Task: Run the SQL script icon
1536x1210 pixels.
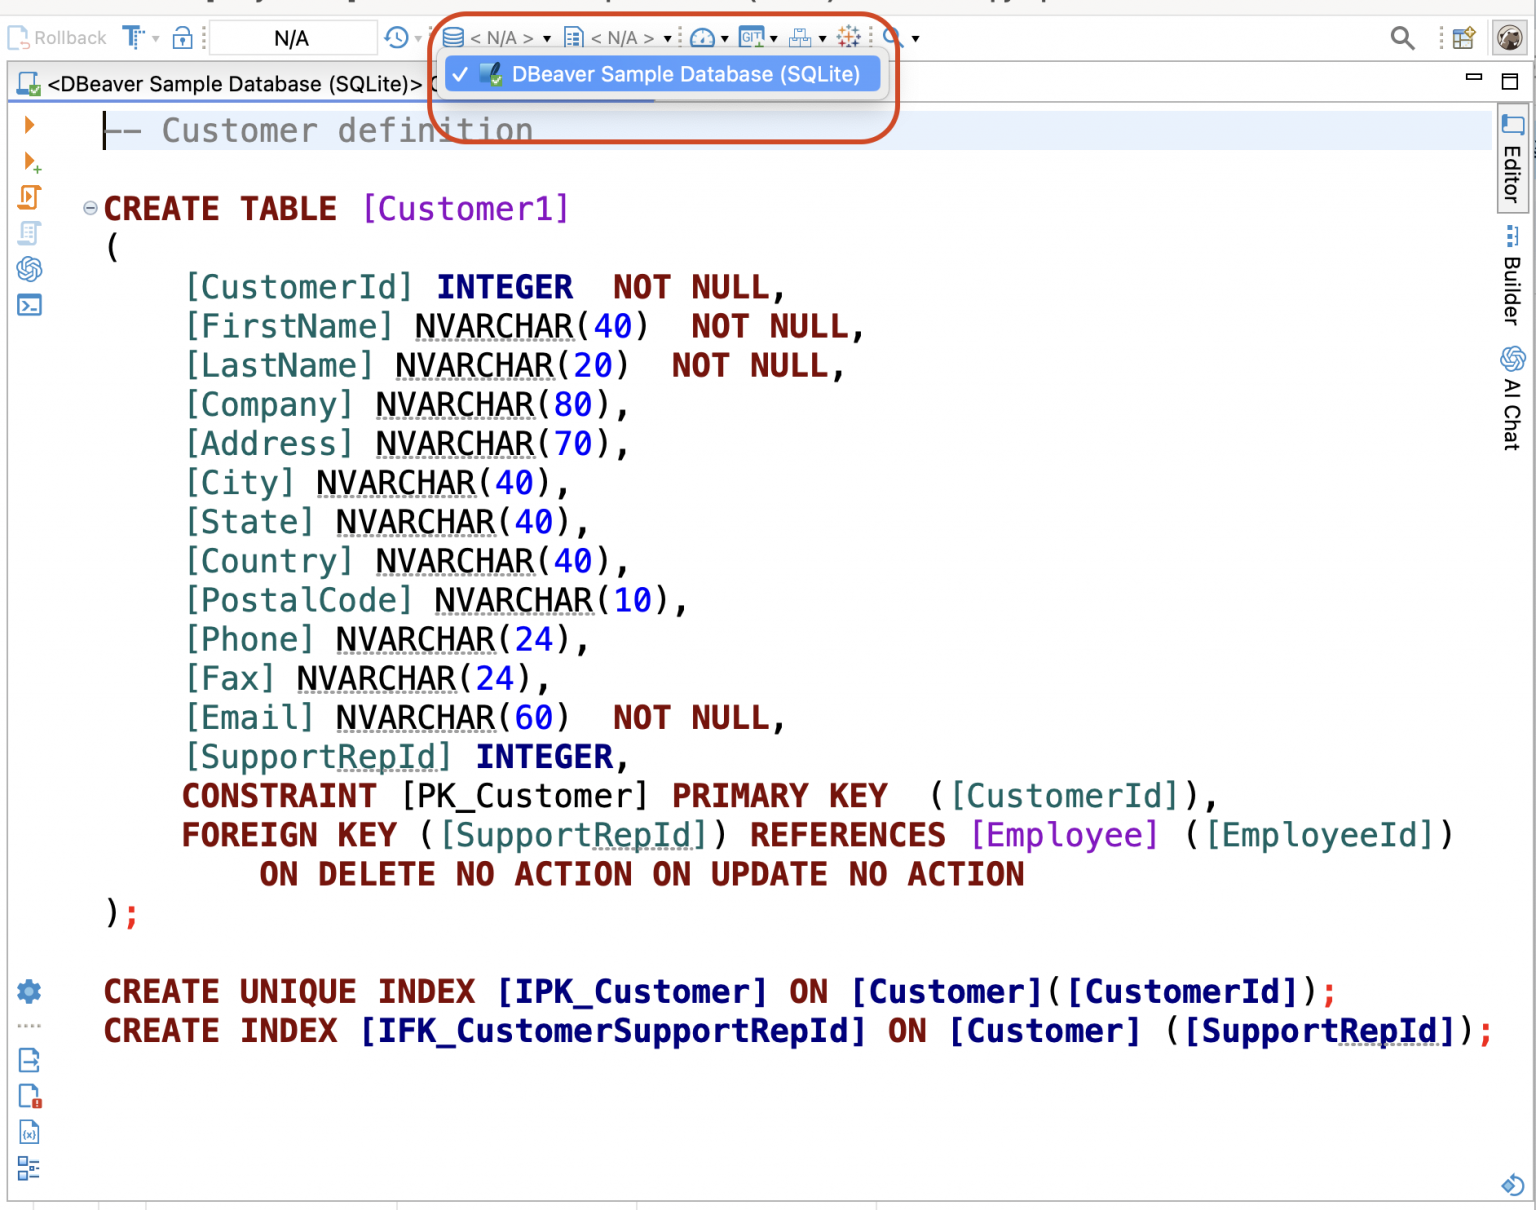Action: click(29, 197)
